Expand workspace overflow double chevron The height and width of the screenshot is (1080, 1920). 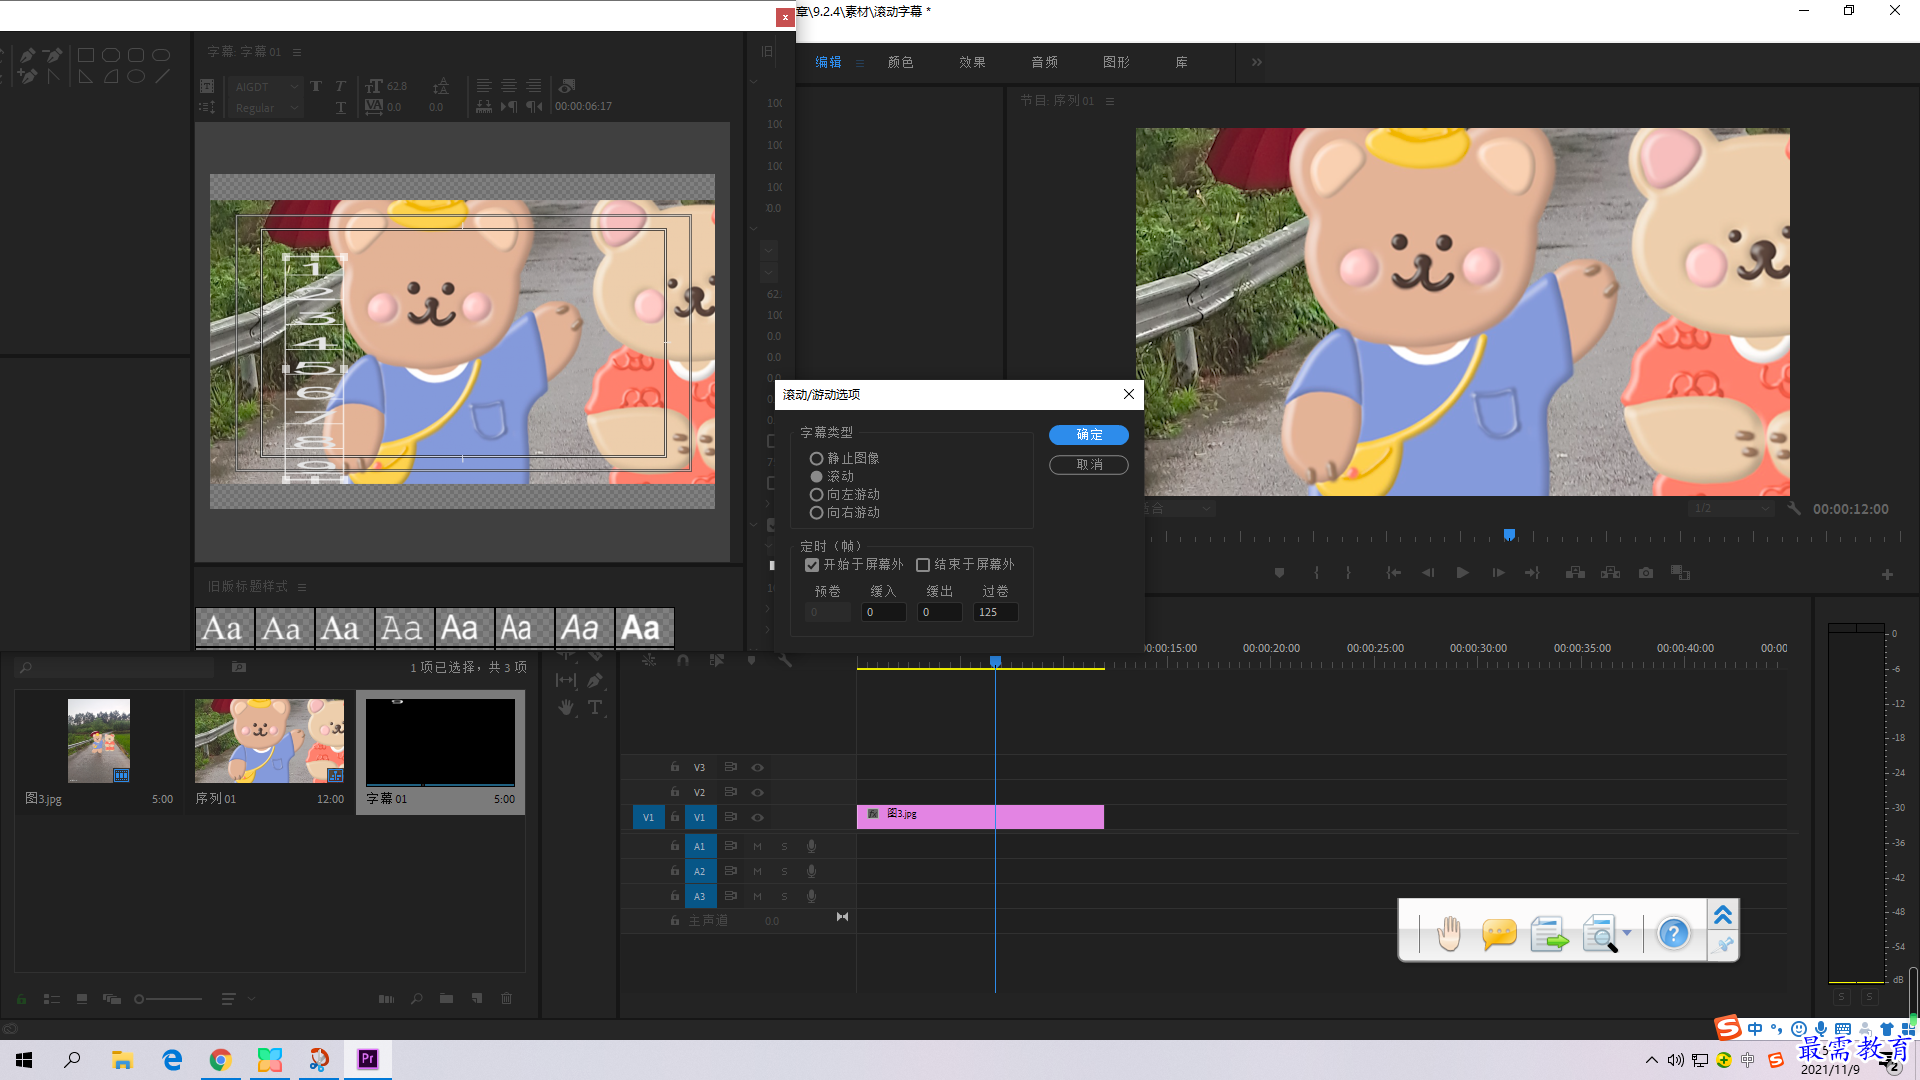[x=1257, y=62]
